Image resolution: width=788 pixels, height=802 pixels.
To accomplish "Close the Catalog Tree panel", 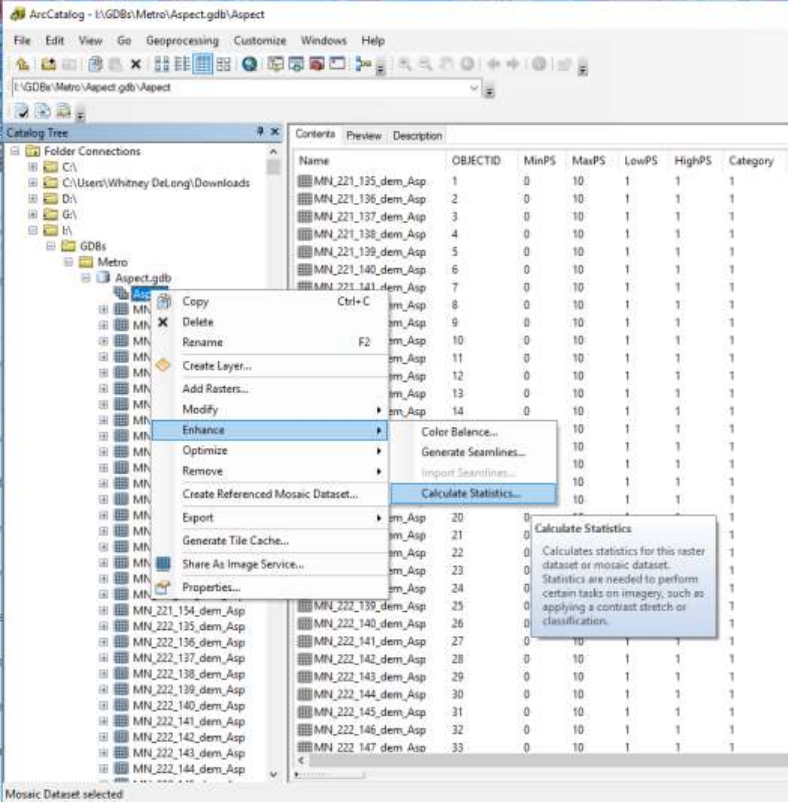I will point(275,132).
